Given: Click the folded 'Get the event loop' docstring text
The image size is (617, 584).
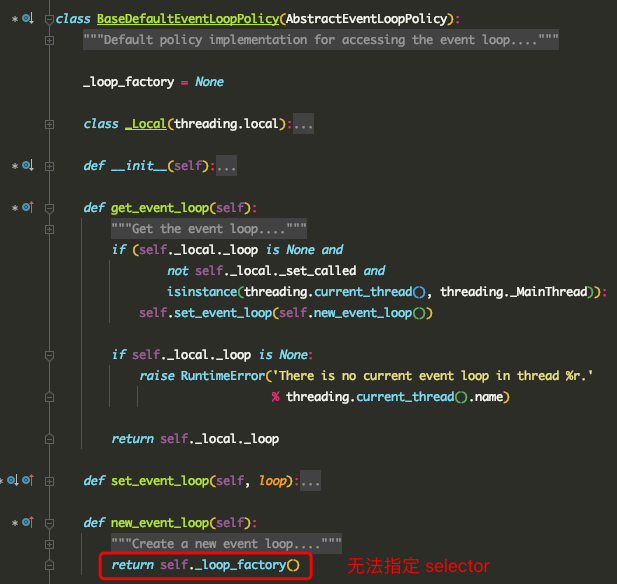Looking at the screenshot, I should coord(209,229).
